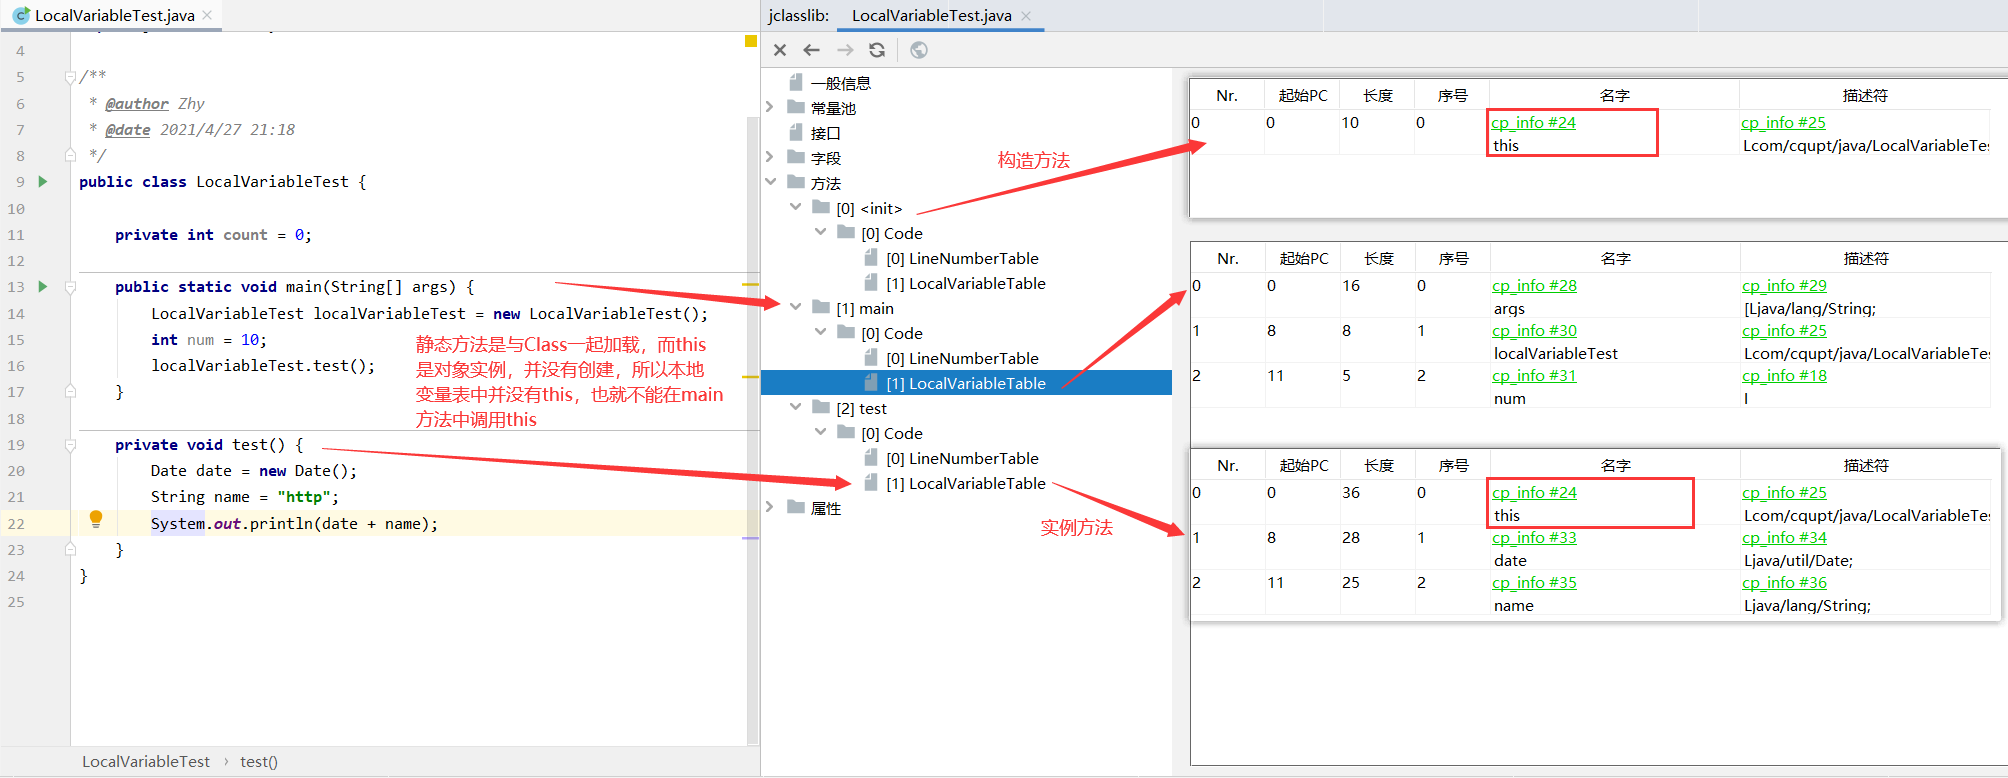The height and width of the screenshot is (778, 2008).
Task: Go forward with right arrow icon
Action: (845, 50)
